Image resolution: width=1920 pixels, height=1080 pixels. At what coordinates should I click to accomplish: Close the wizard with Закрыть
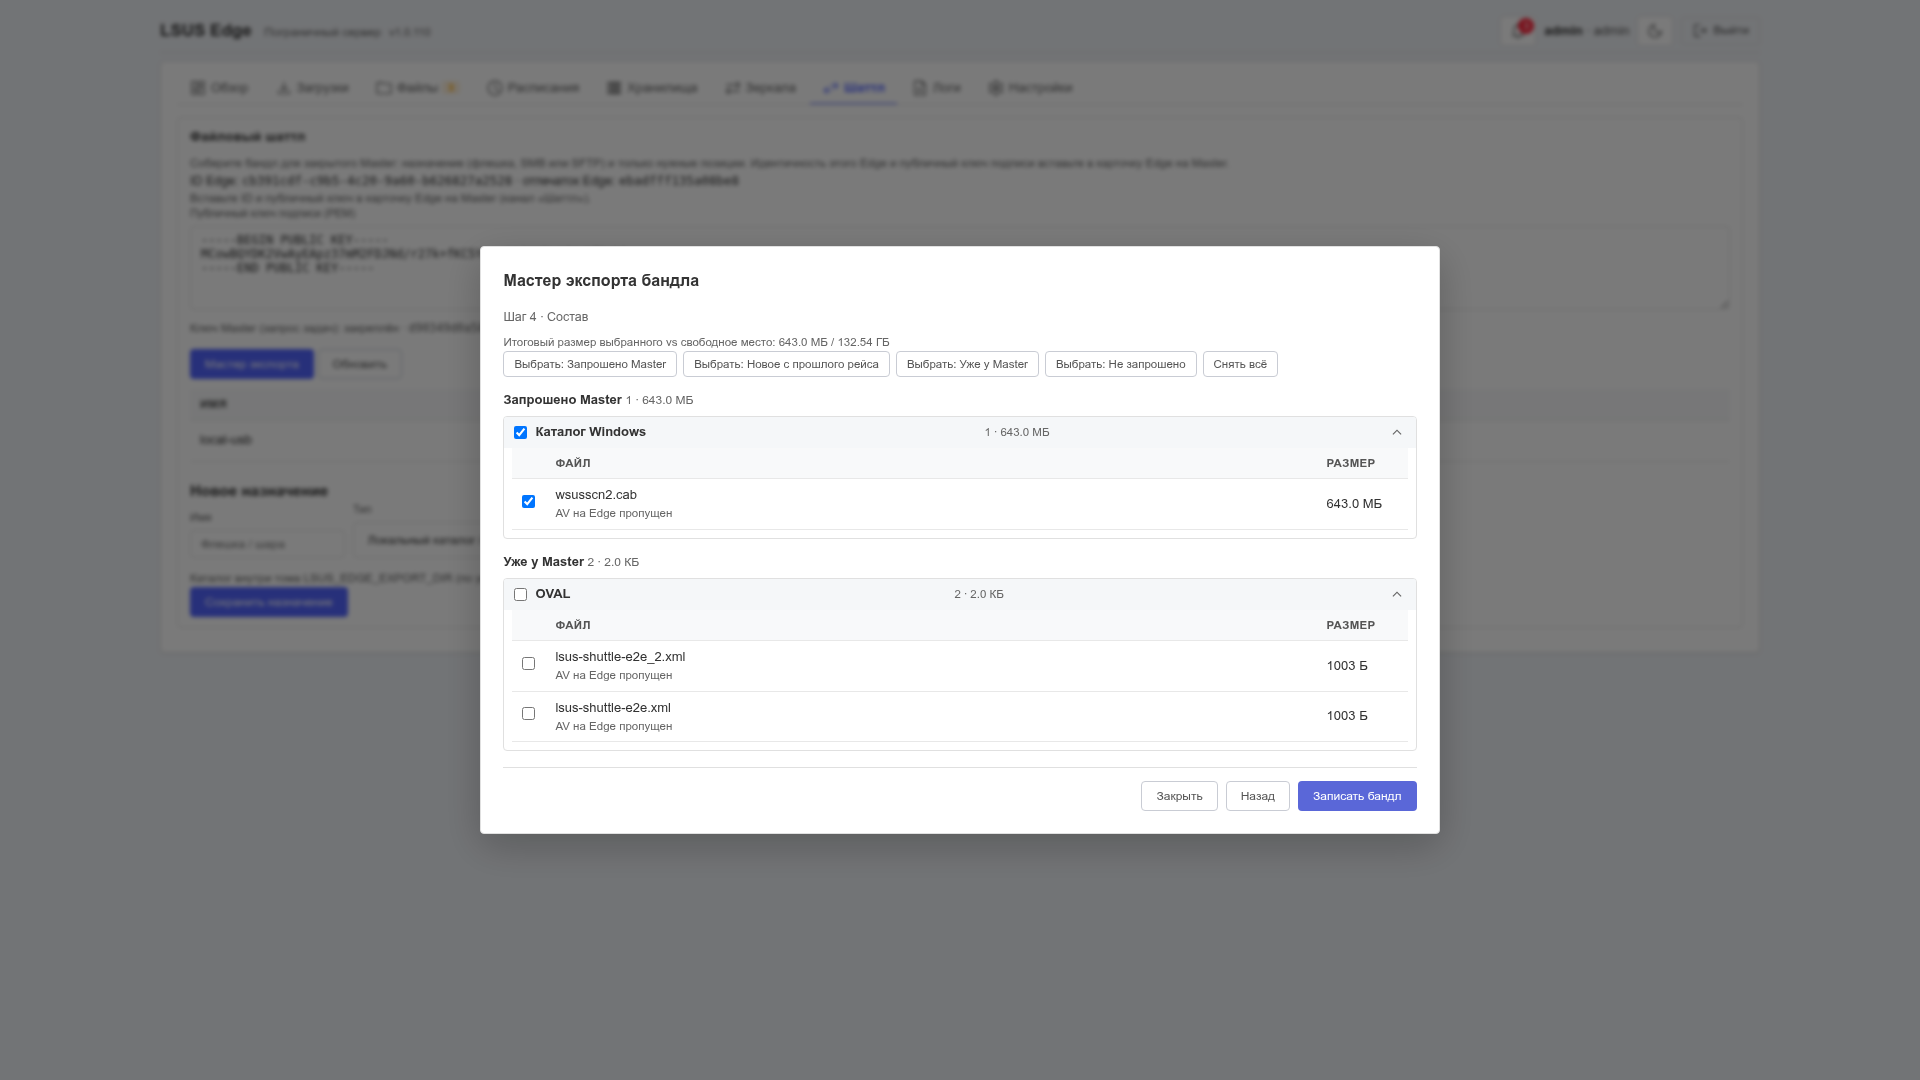[x=1179, y=796]
